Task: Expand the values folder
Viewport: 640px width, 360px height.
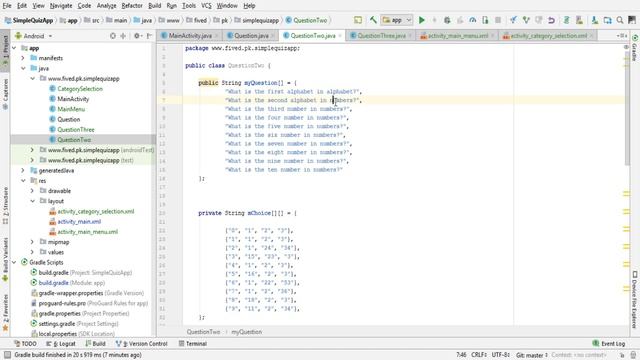Action: click(x=32, y=252)
